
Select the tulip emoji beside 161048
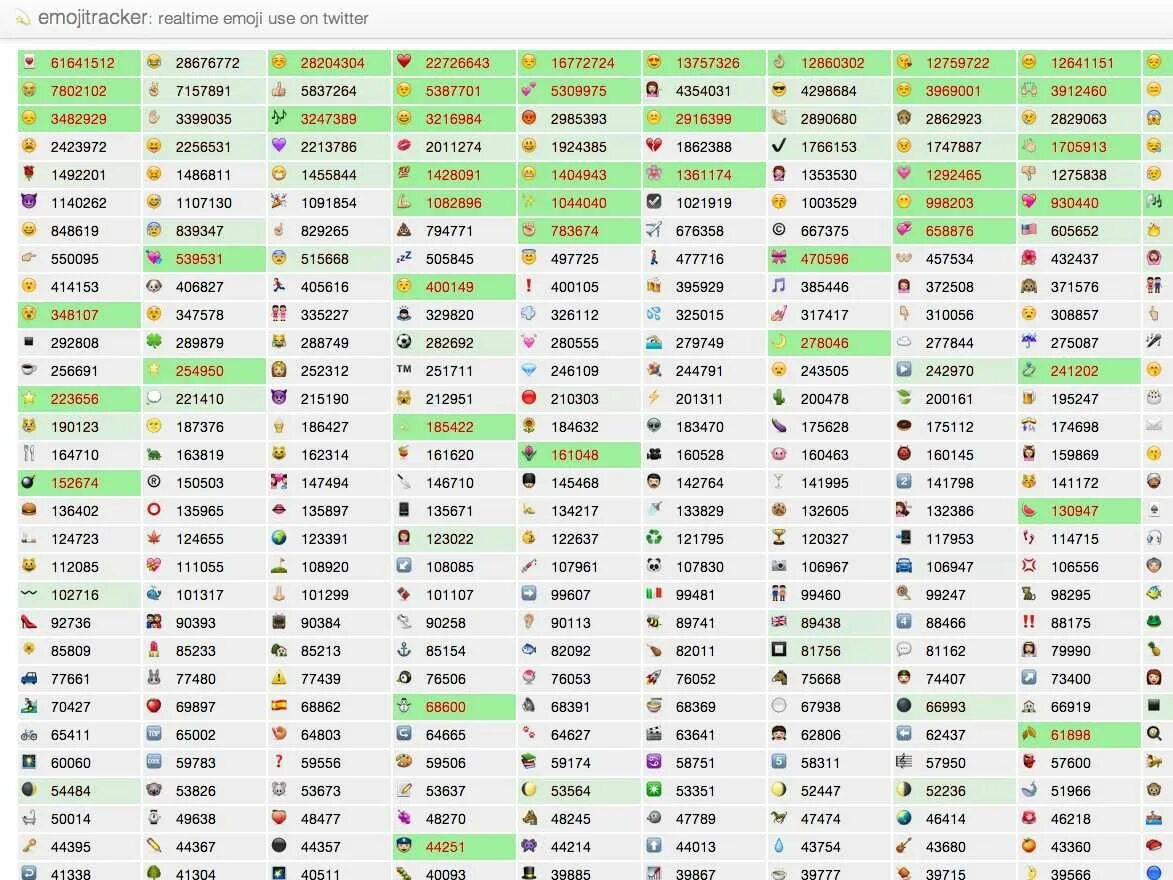(529, 453)
